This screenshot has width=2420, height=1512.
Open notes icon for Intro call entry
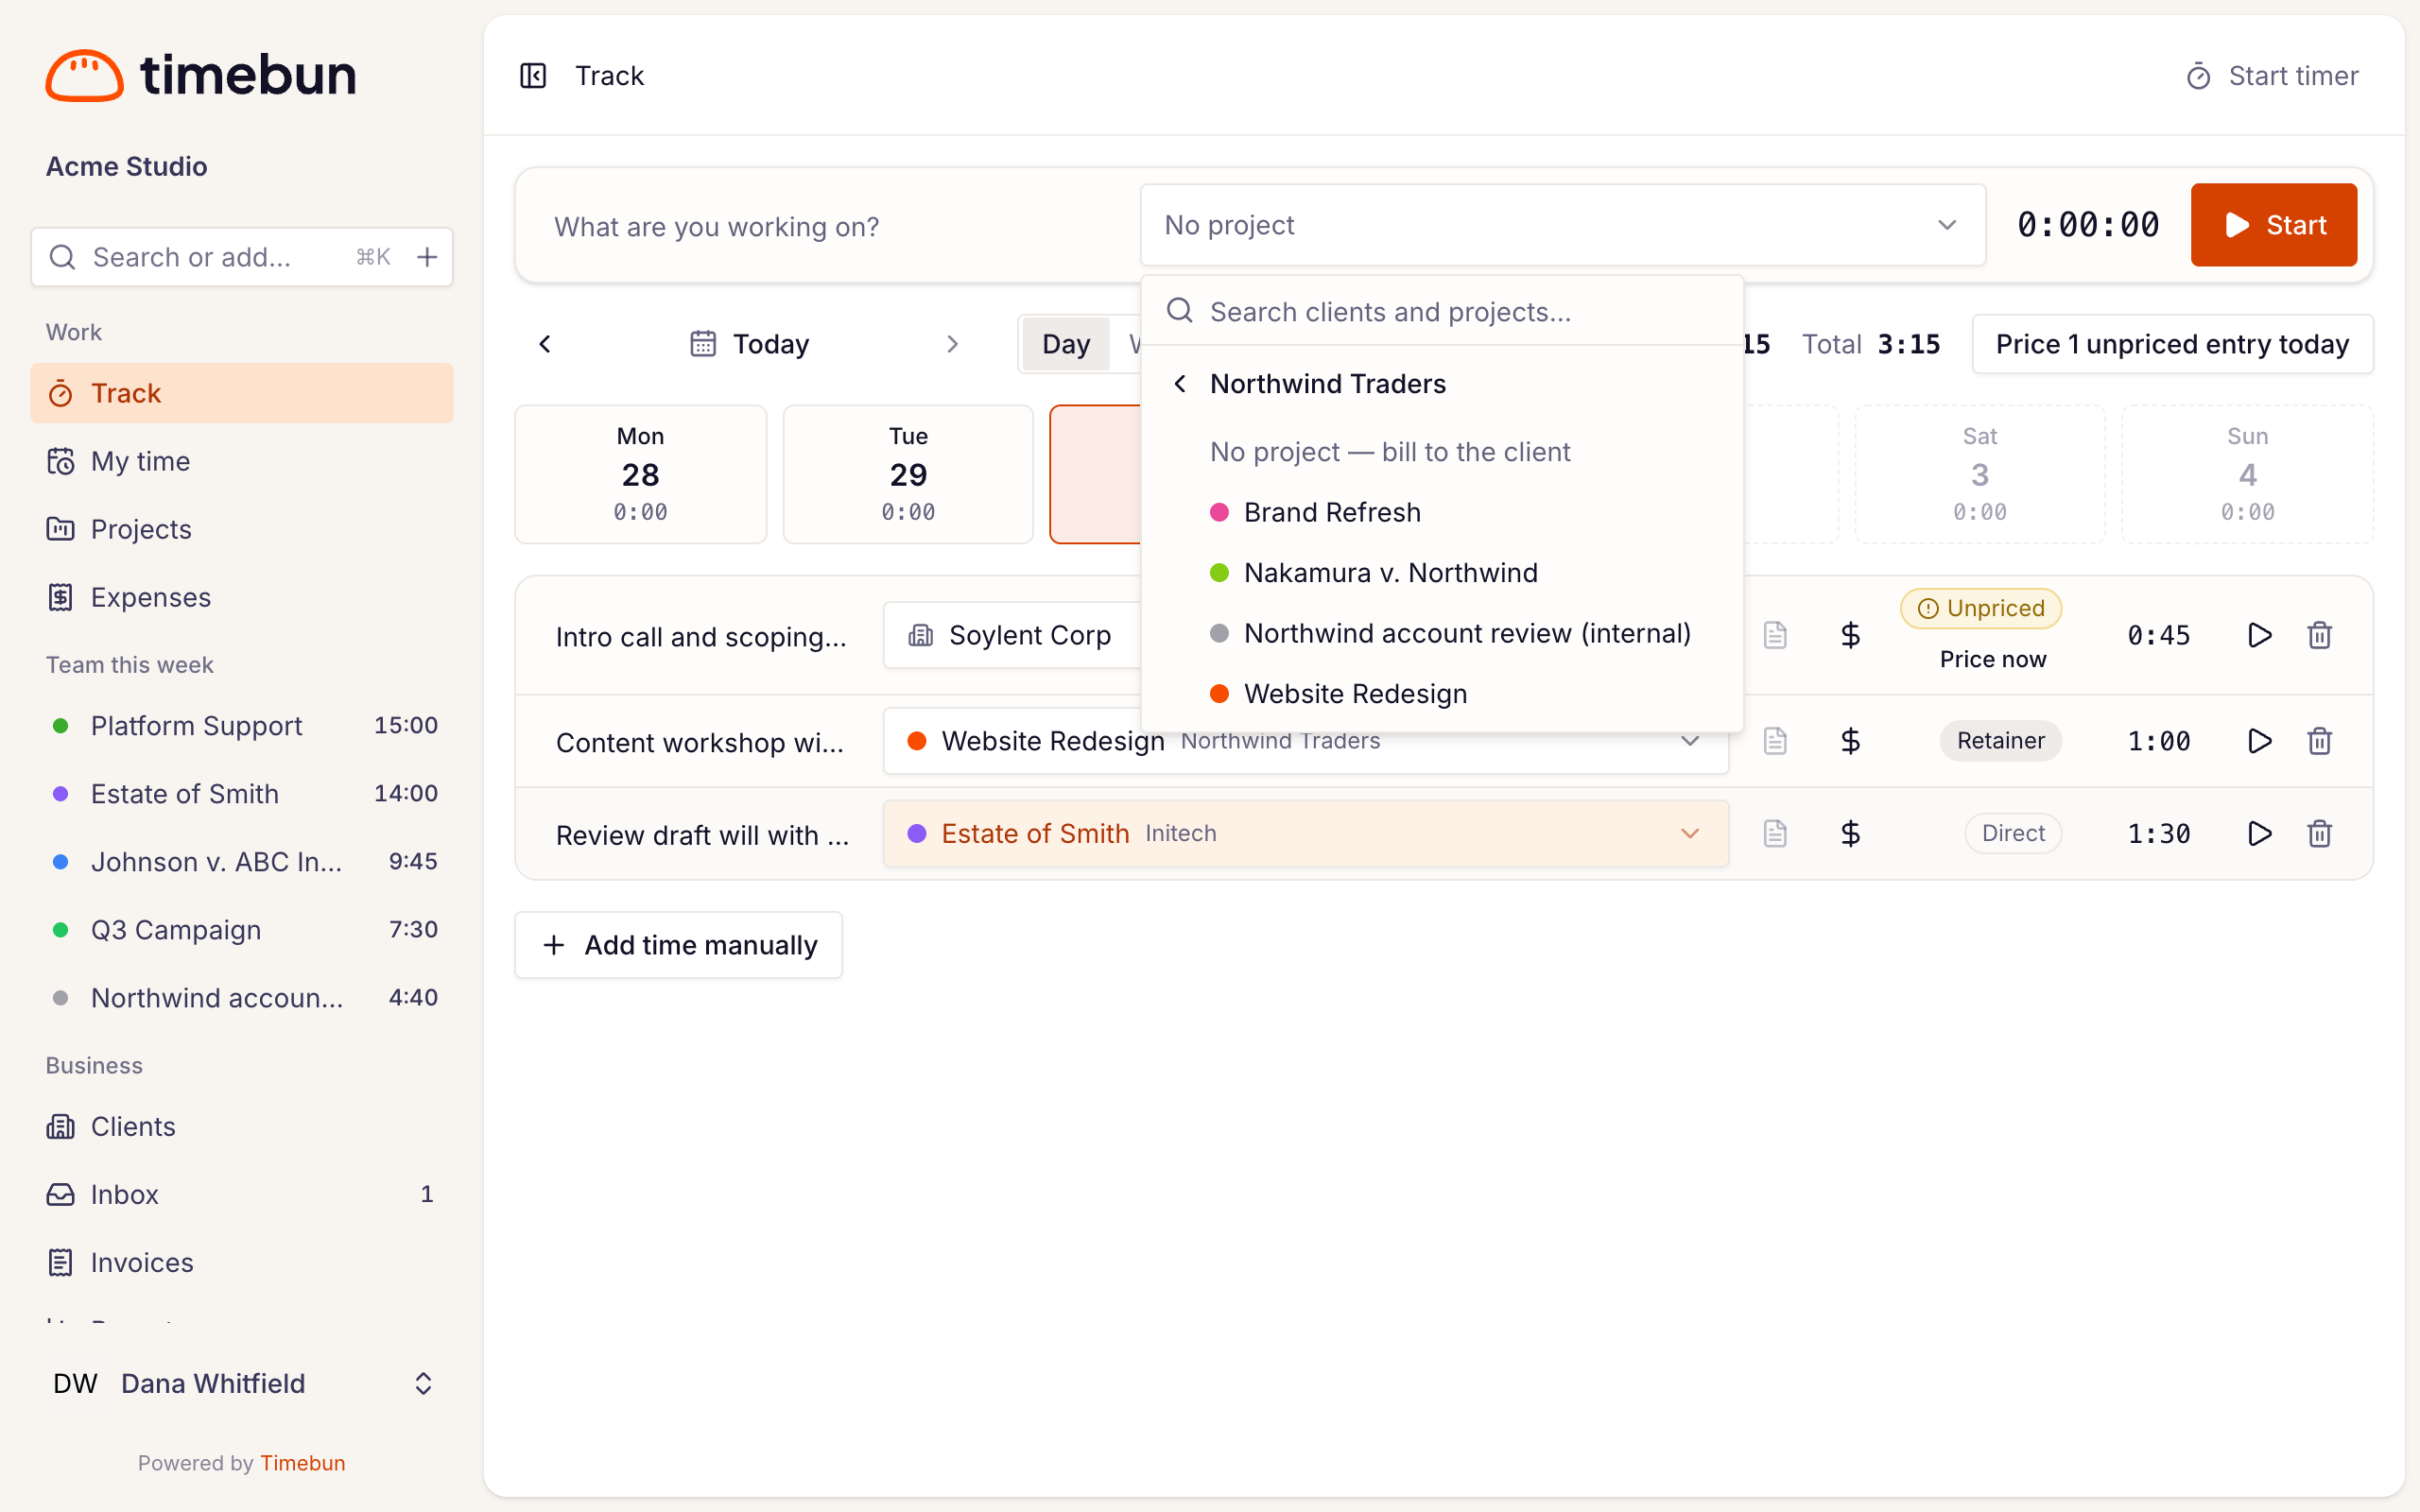click(1775, 635)
